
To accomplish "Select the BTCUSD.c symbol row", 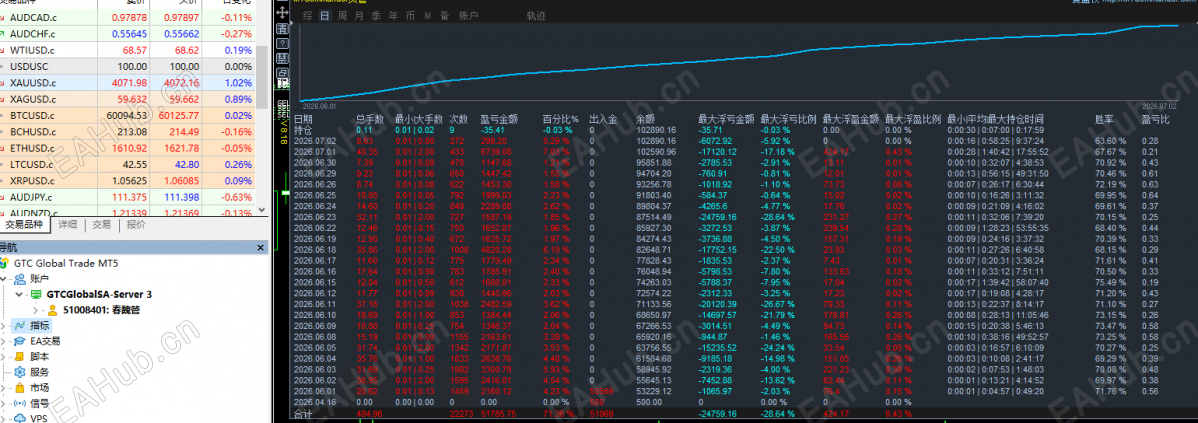I will 128,115.
